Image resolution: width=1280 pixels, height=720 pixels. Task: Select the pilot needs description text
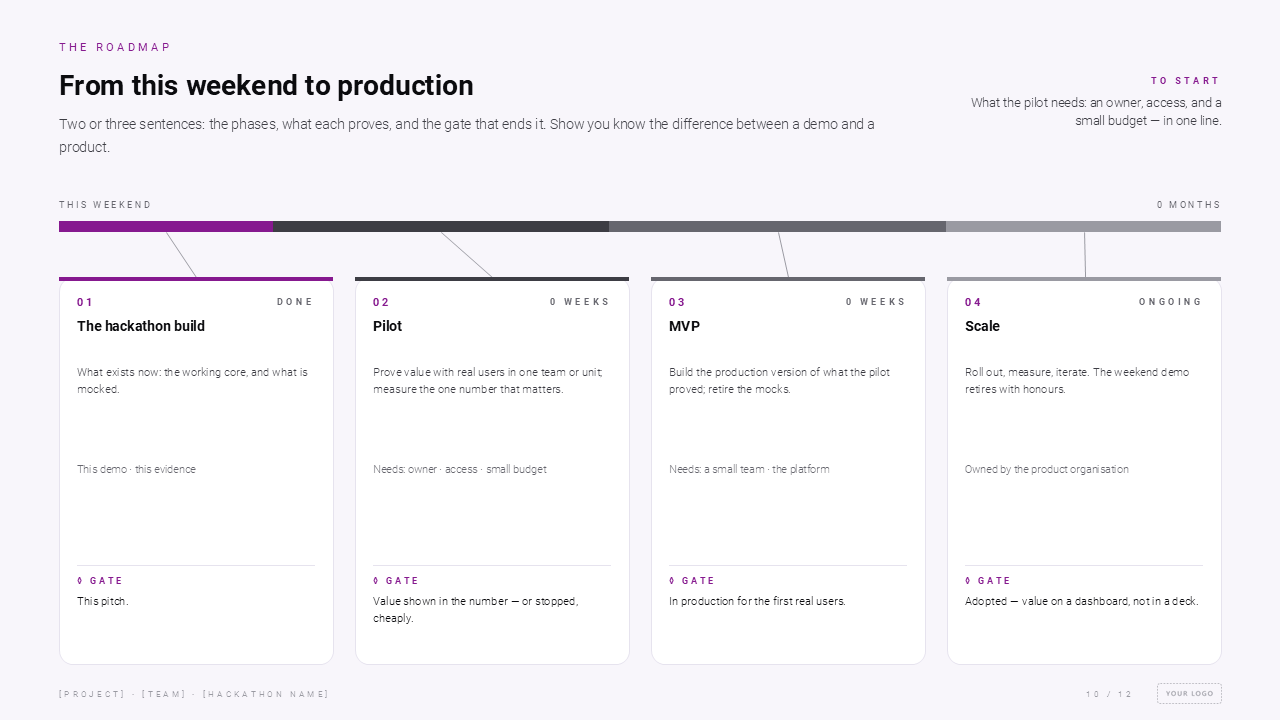(1096, 111)
